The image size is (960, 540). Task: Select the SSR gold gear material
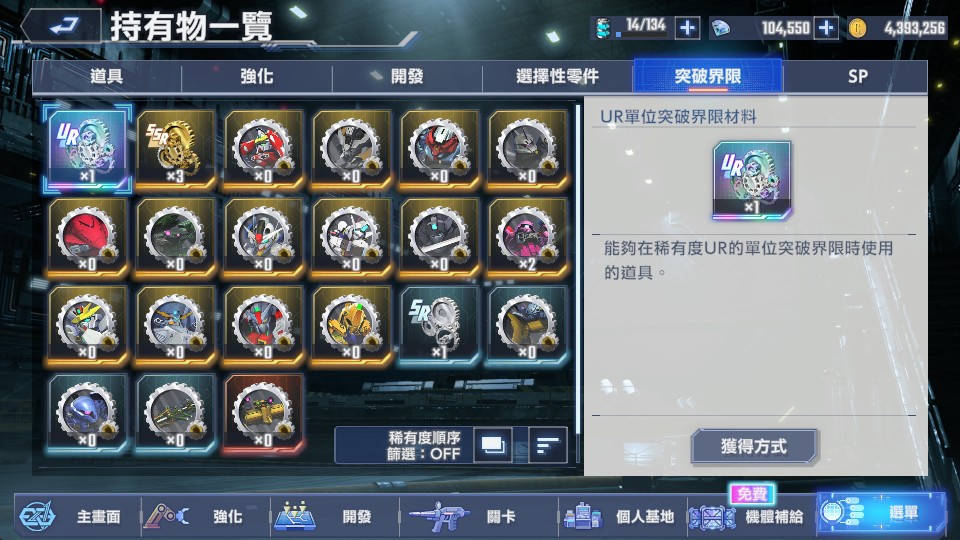point(175,149)
